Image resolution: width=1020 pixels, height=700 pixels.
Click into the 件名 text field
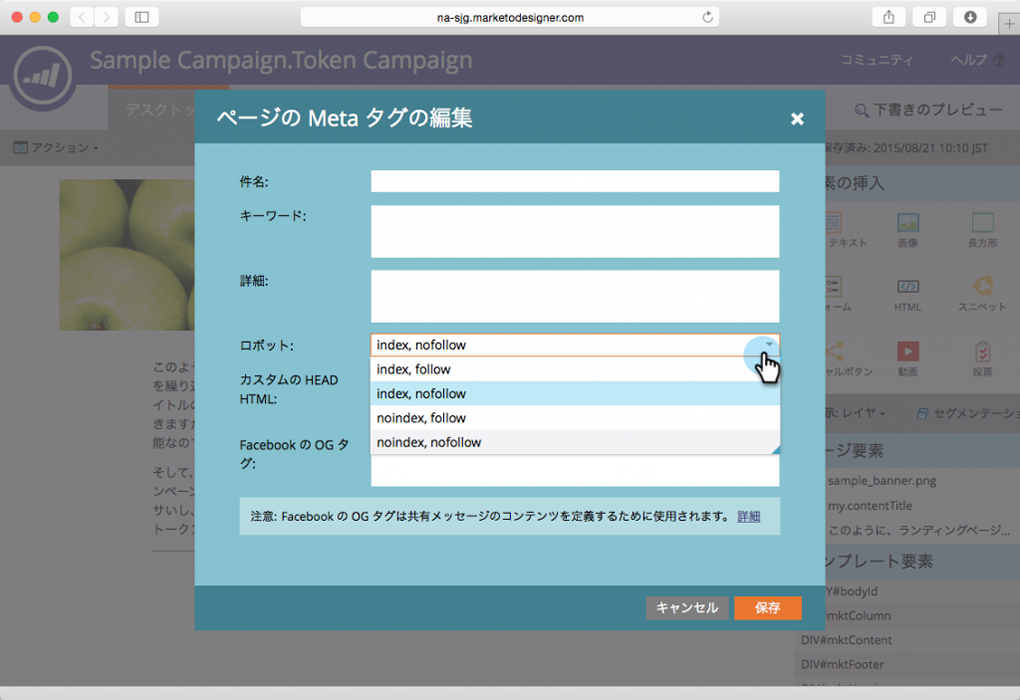[574, 181]
